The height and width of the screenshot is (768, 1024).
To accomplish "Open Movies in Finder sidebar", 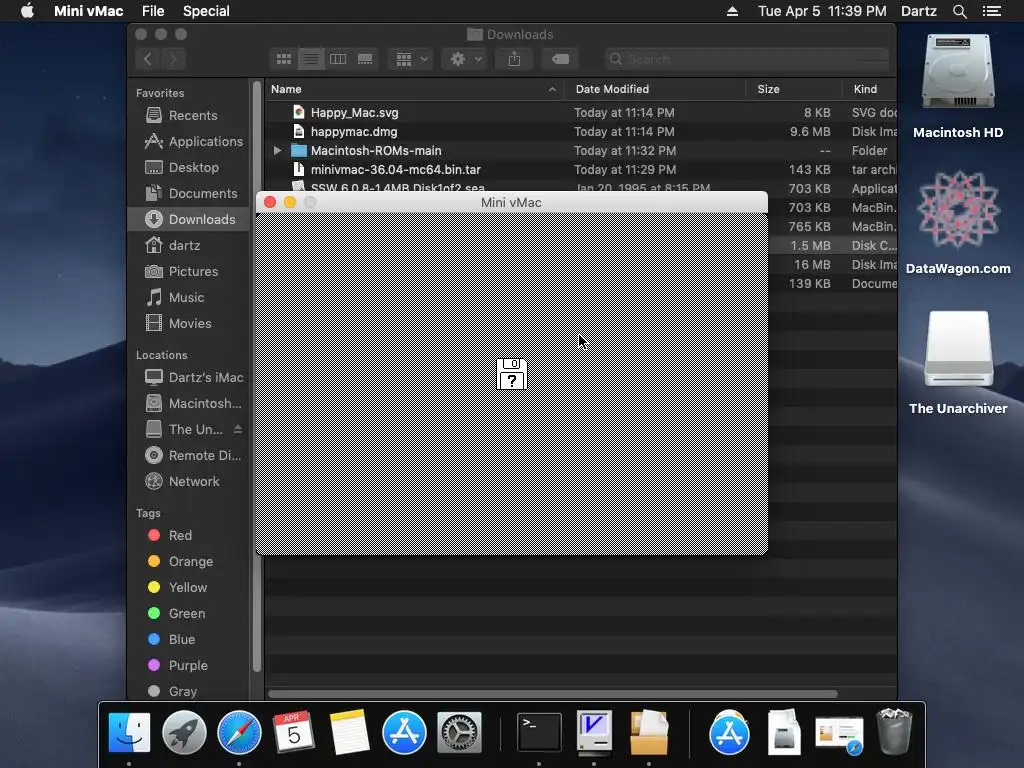I will click(x=189, y=323).
